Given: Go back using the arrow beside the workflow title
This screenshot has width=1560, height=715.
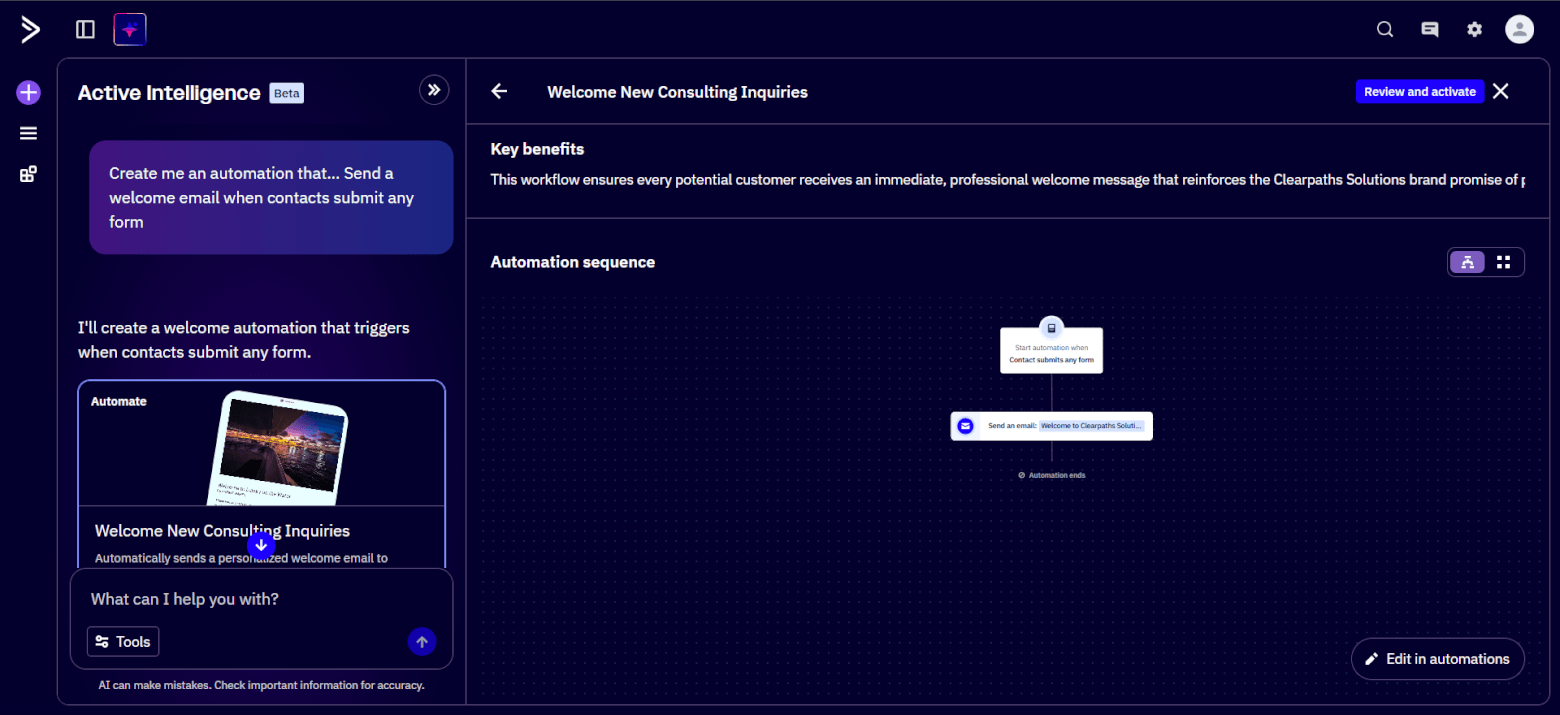Looking at the screenshot, I should click(499, 91).
